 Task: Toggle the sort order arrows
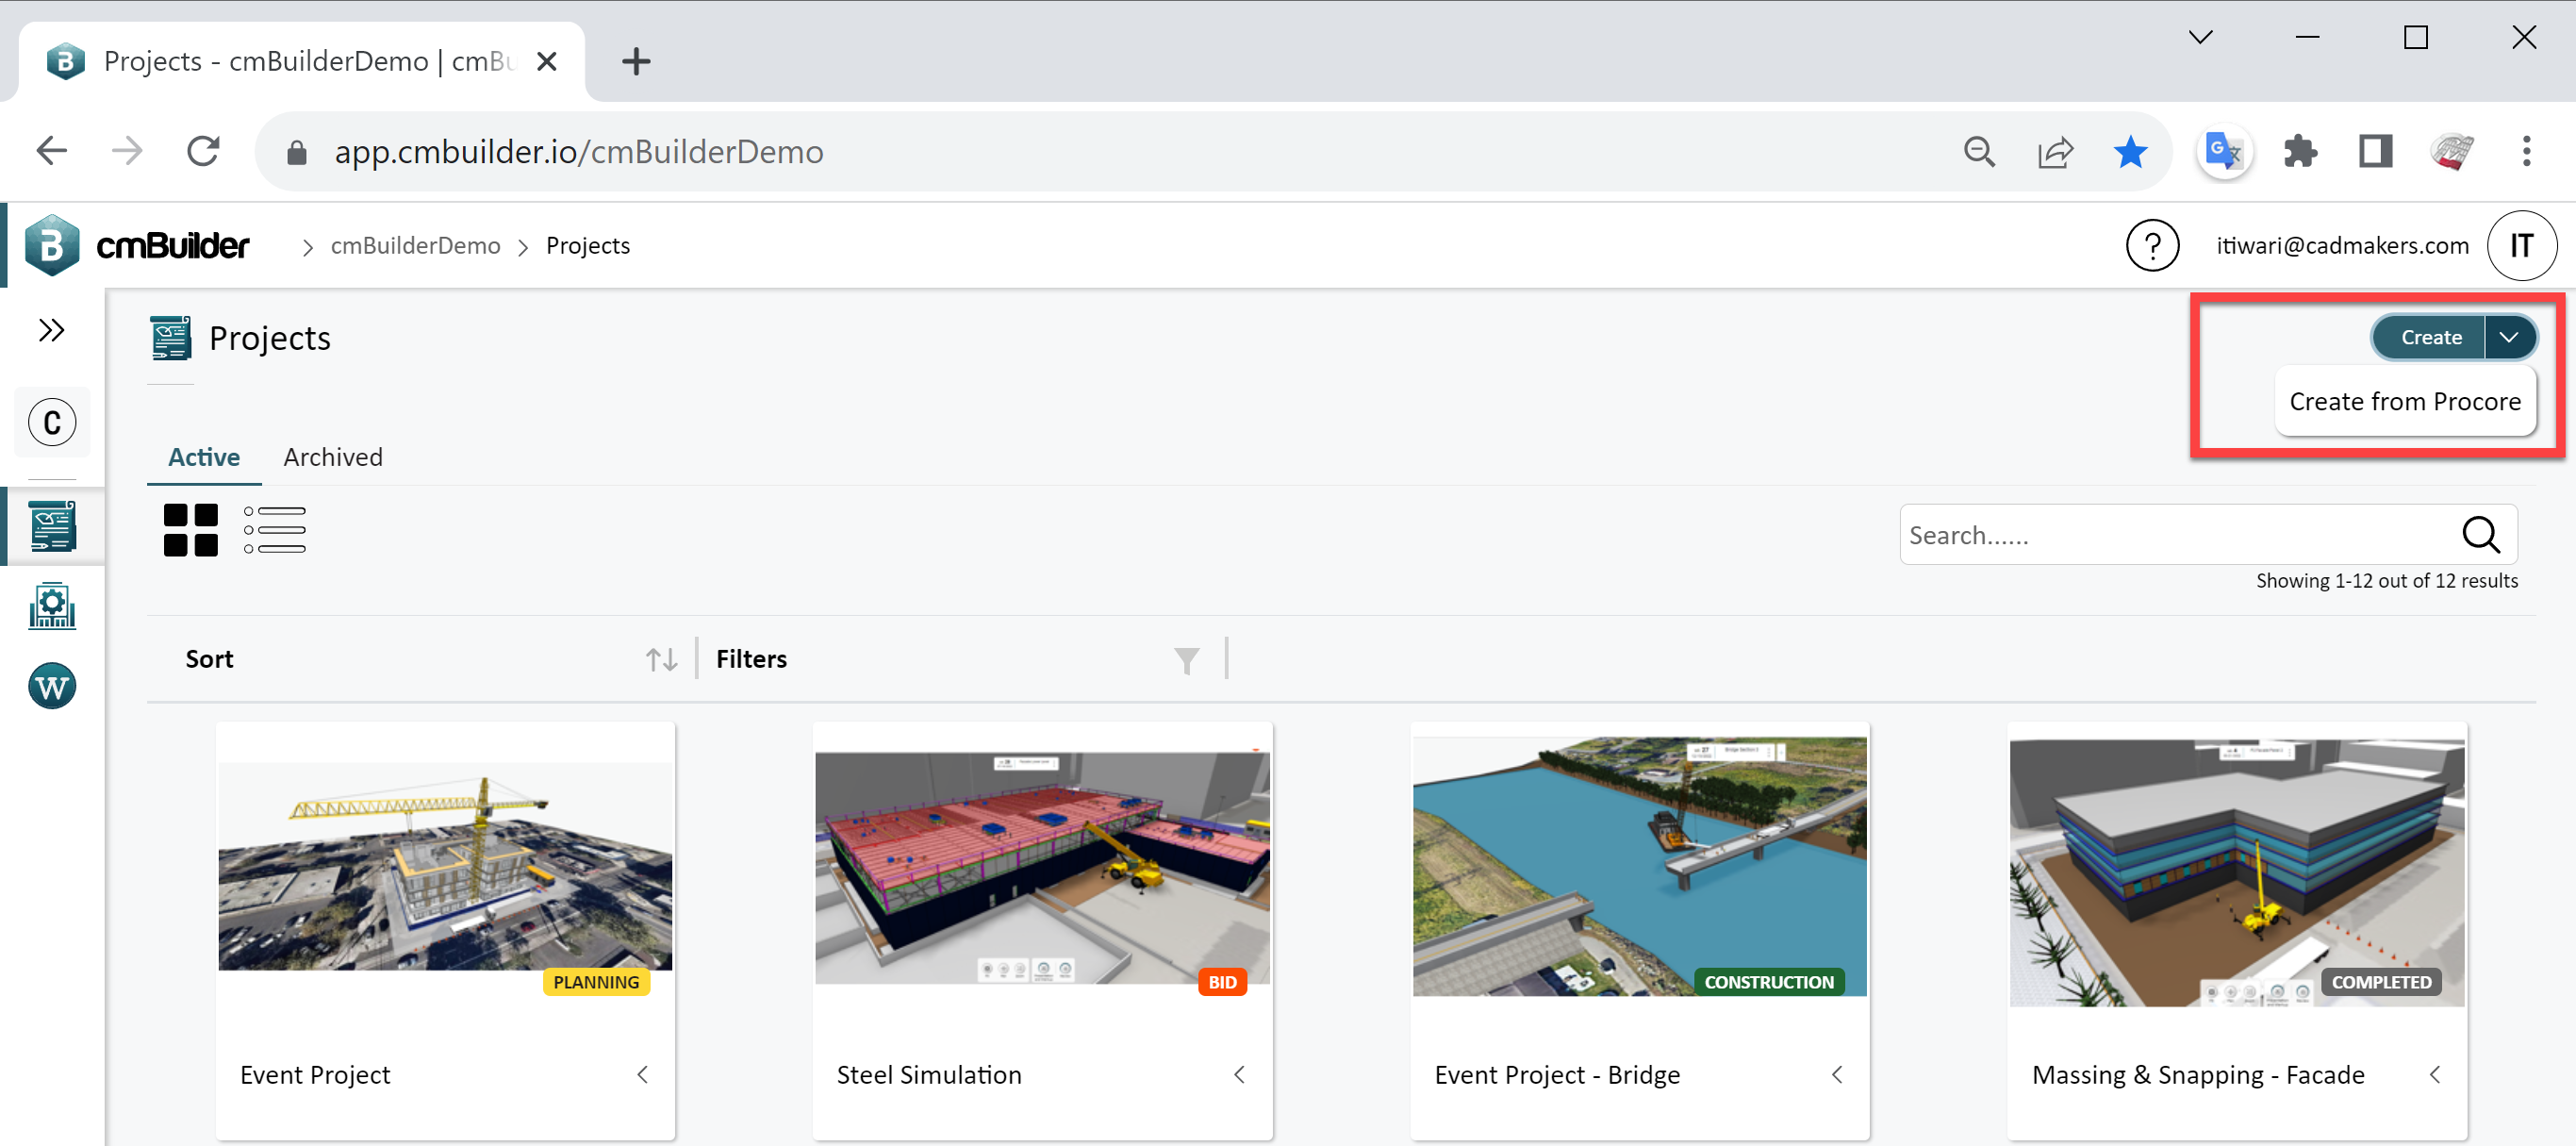661,659
